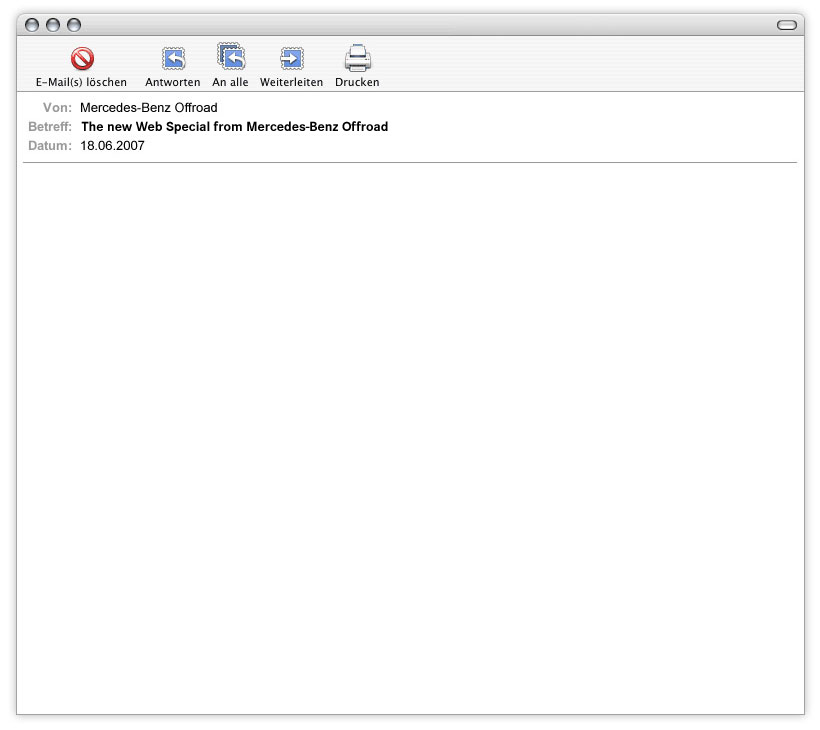
Task: Toggle toolbar using the pill button at top right
Action: (787, 25)
